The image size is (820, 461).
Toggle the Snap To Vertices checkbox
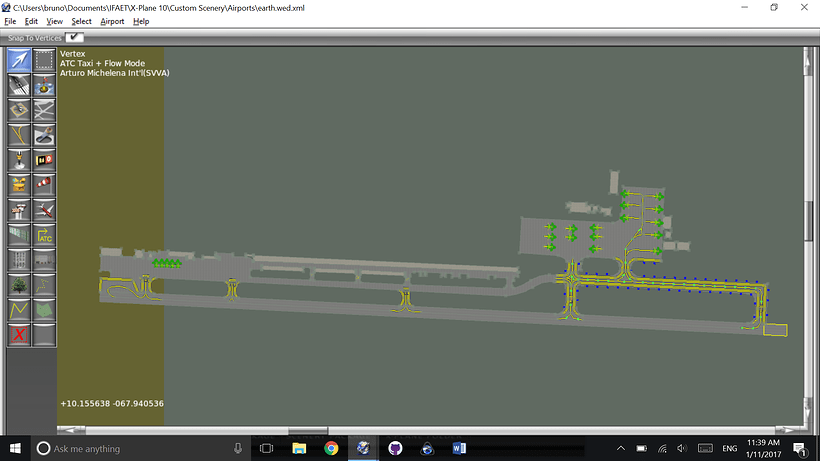74,37
